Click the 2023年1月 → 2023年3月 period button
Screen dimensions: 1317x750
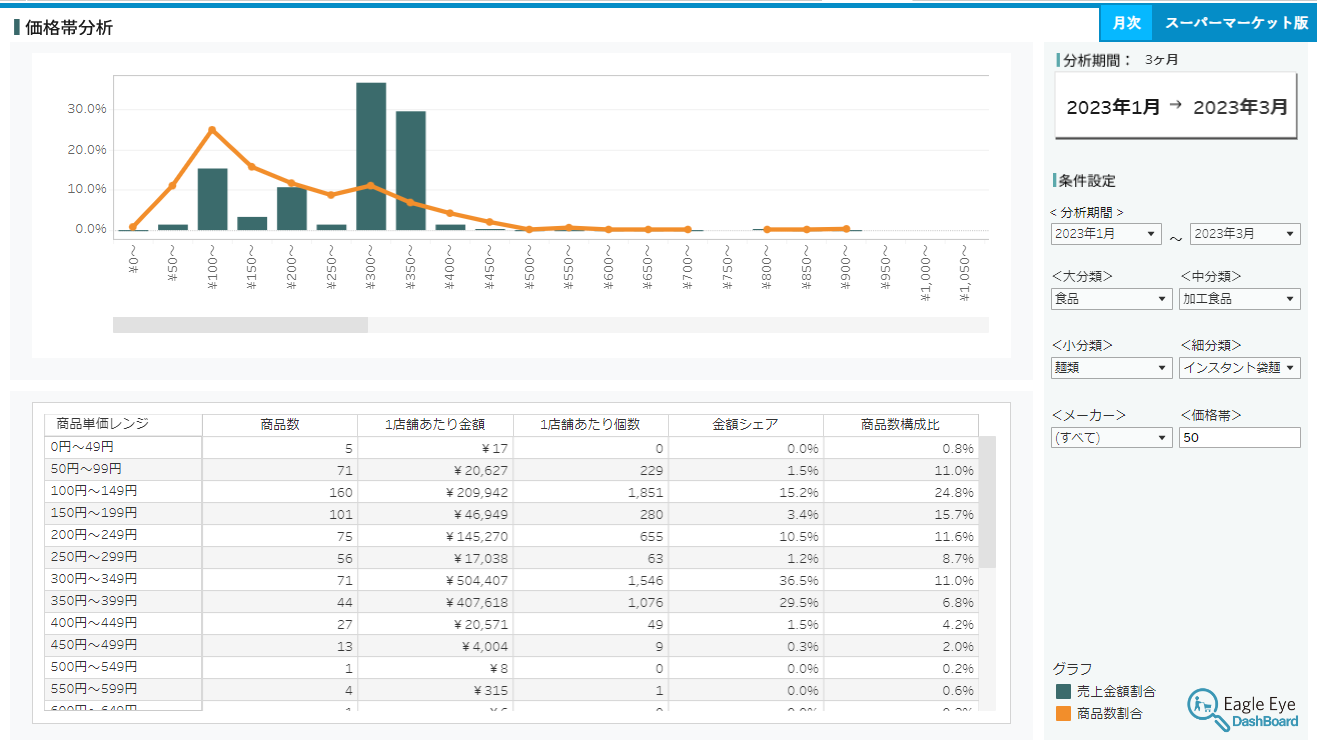1176,106
